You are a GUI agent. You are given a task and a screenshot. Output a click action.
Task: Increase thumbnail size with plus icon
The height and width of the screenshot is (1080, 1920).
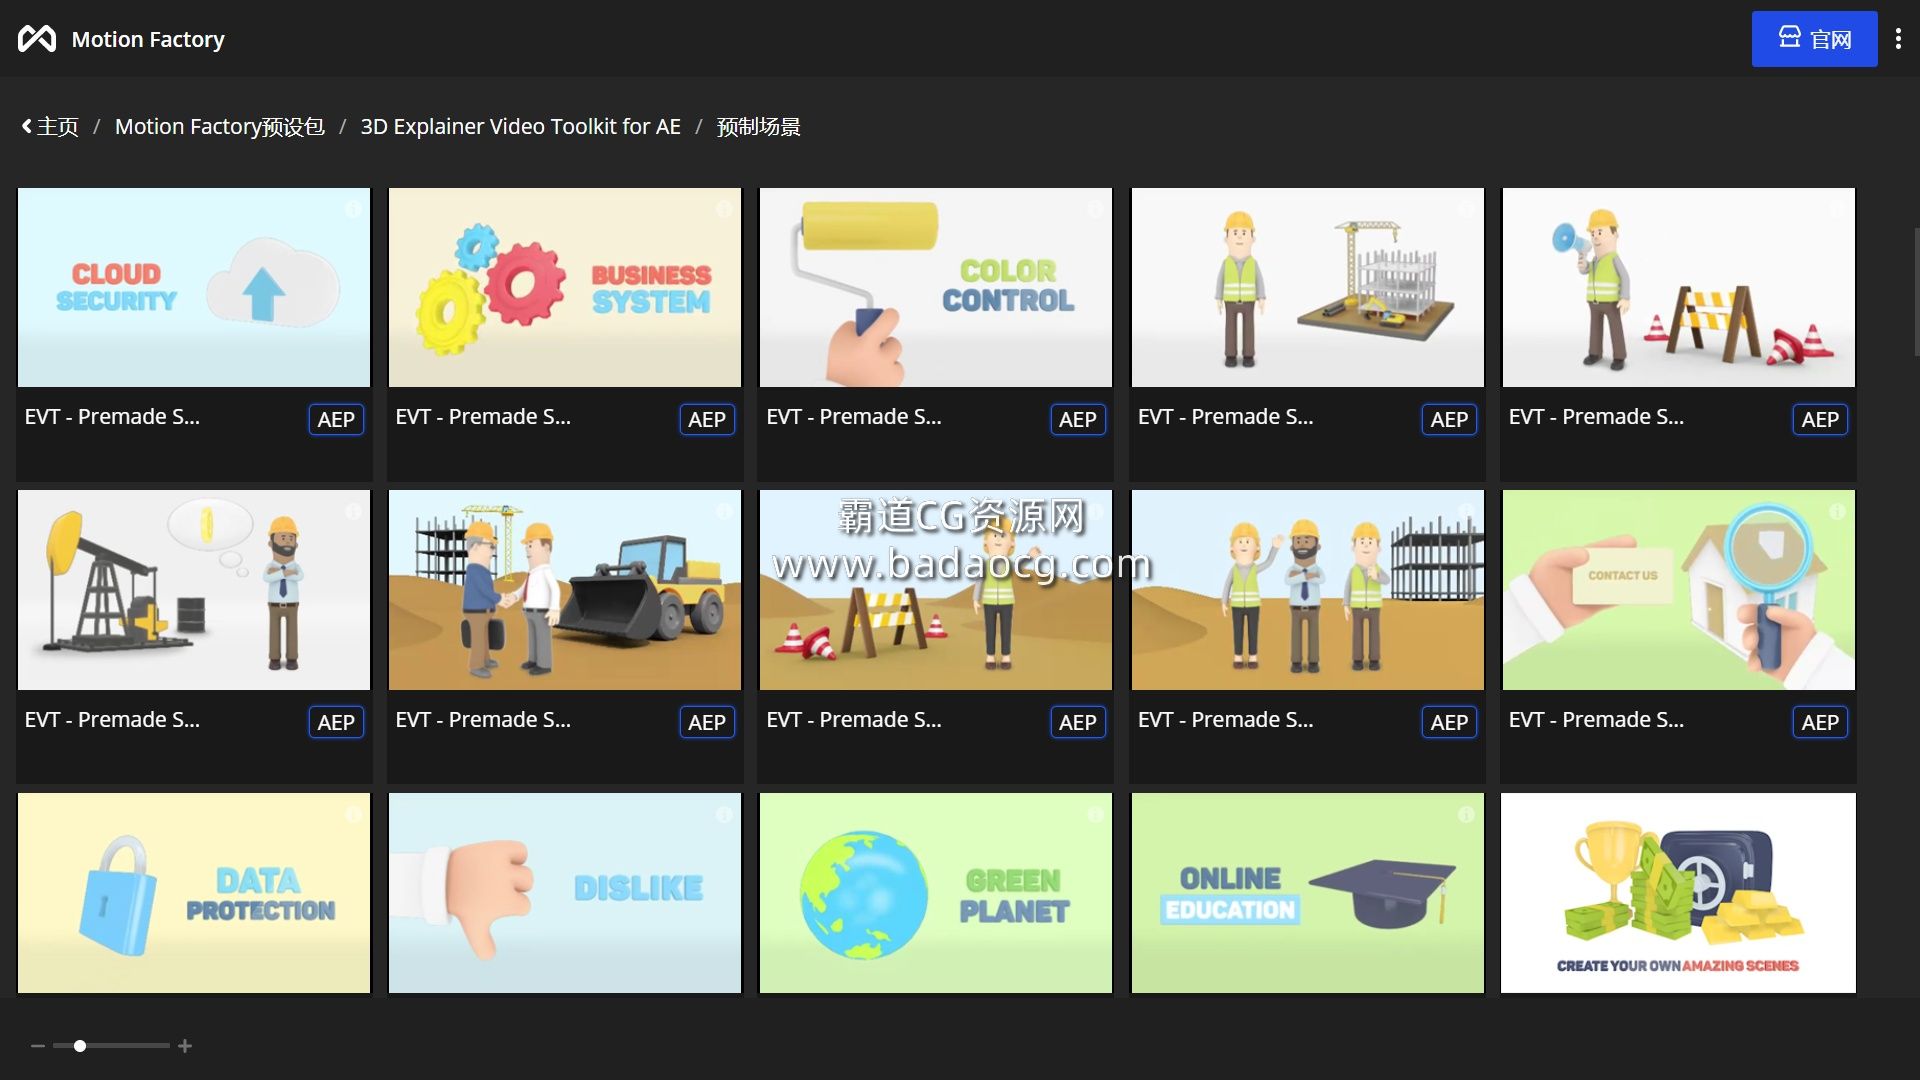click(185, 1046)
